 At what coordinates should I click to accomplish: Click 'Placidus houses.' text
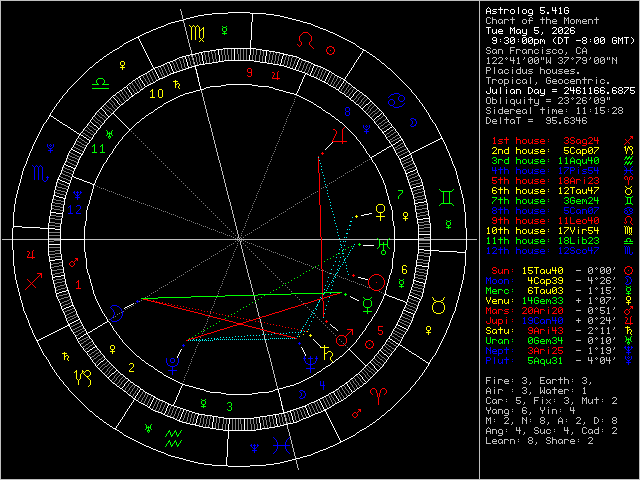coord(533,71)
